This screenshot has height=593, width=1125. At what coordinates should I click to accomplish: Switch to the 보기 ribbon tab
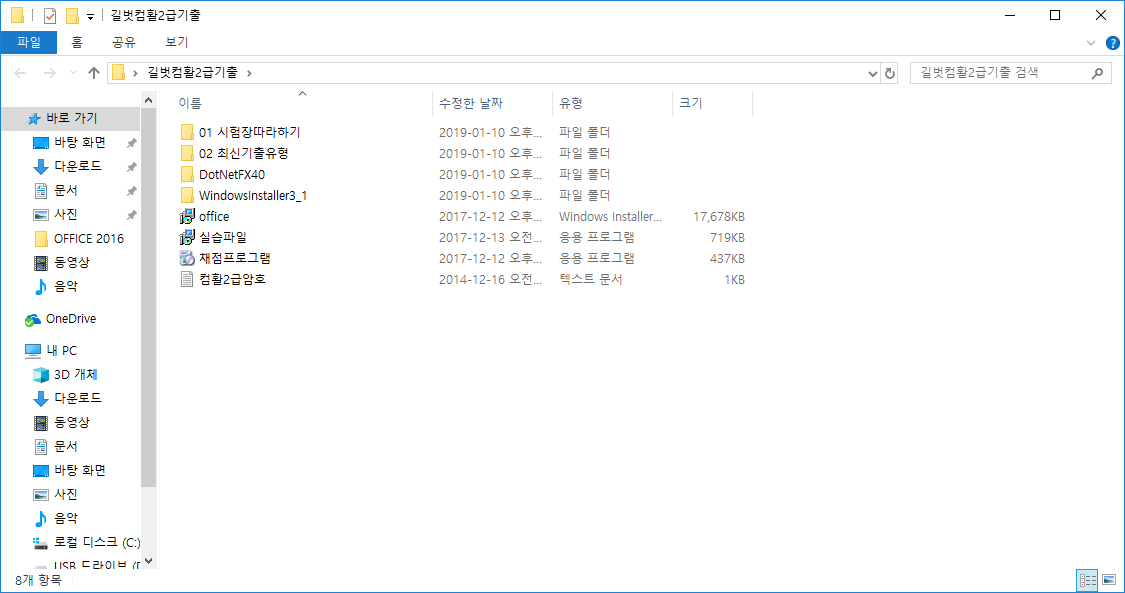point(176,42)
